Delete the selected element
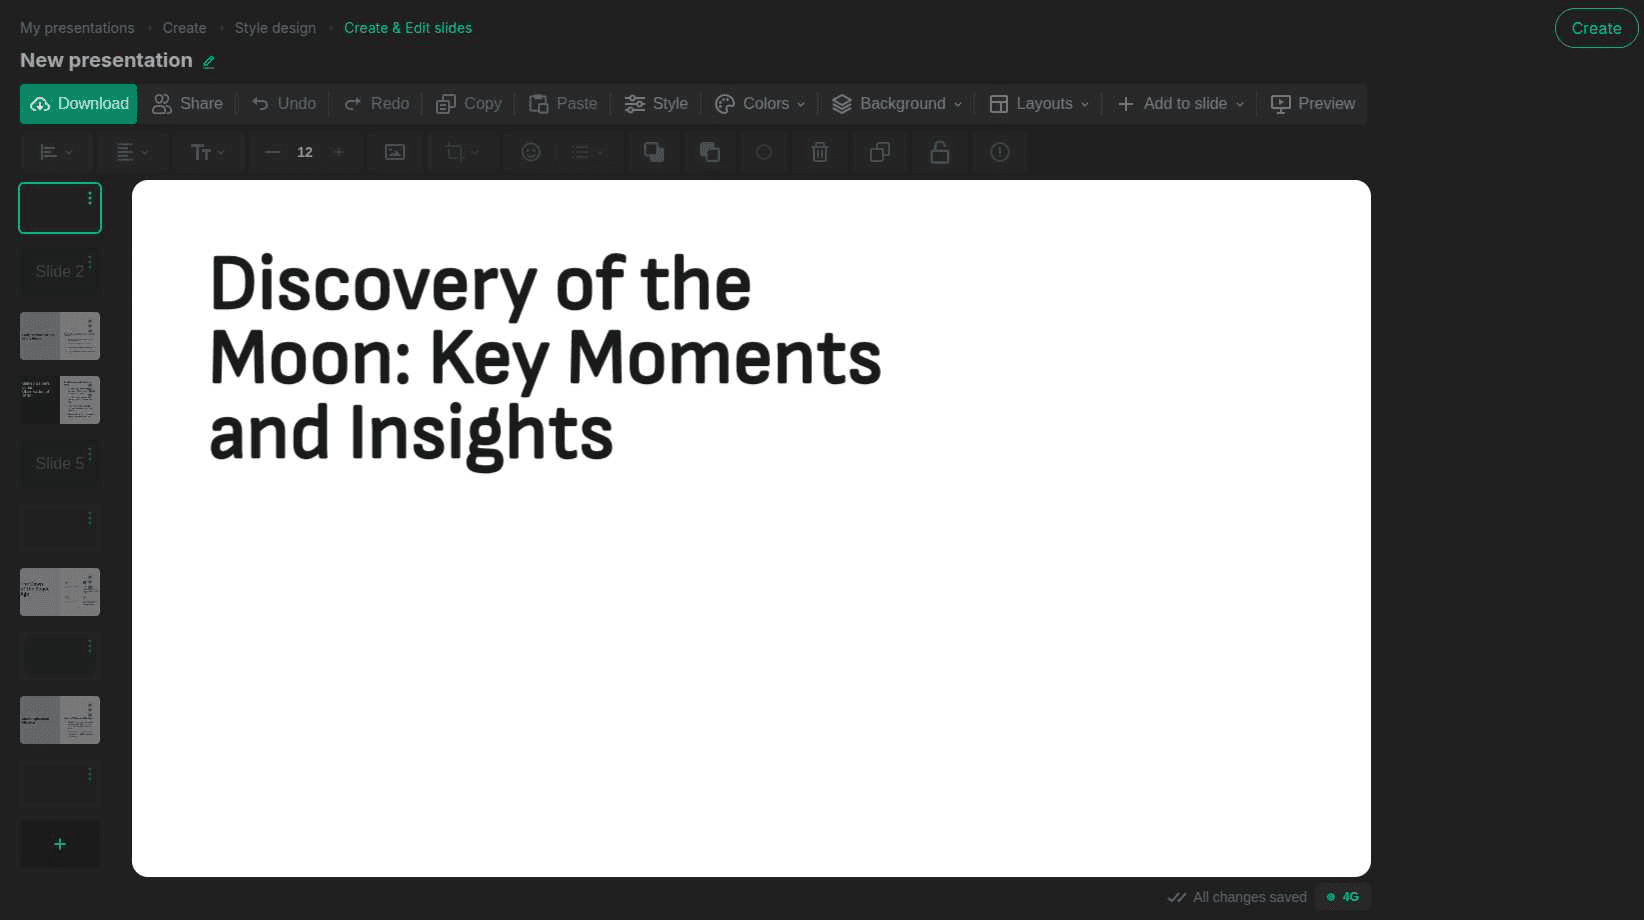1644x920 pixels. [x=819, y=152]
